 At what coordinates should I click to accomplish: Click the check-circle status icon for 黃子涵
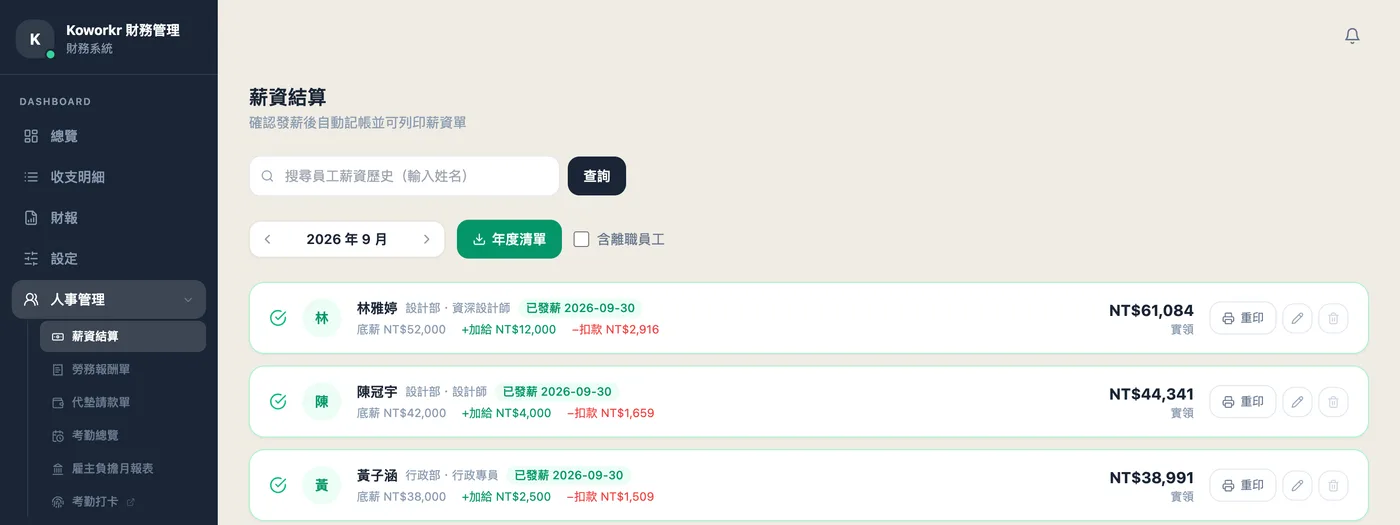tap(278, 485)
